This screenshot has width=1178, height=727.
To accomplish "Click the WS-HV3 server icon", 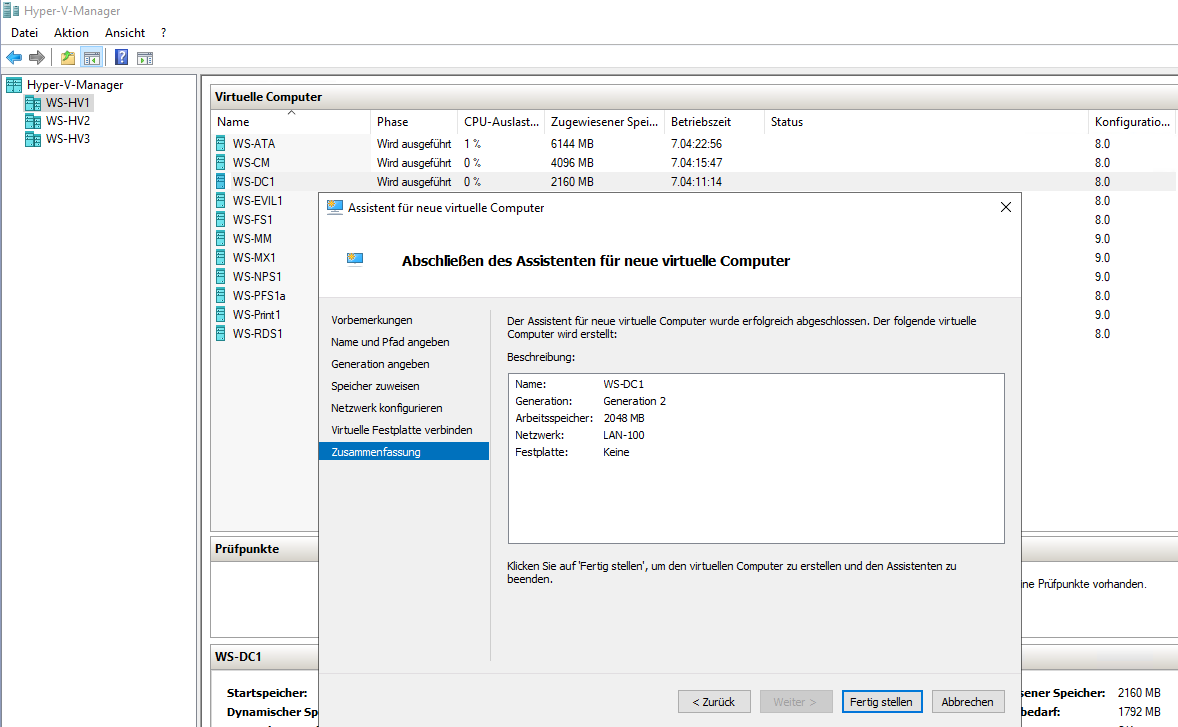I will coord(32,139).
